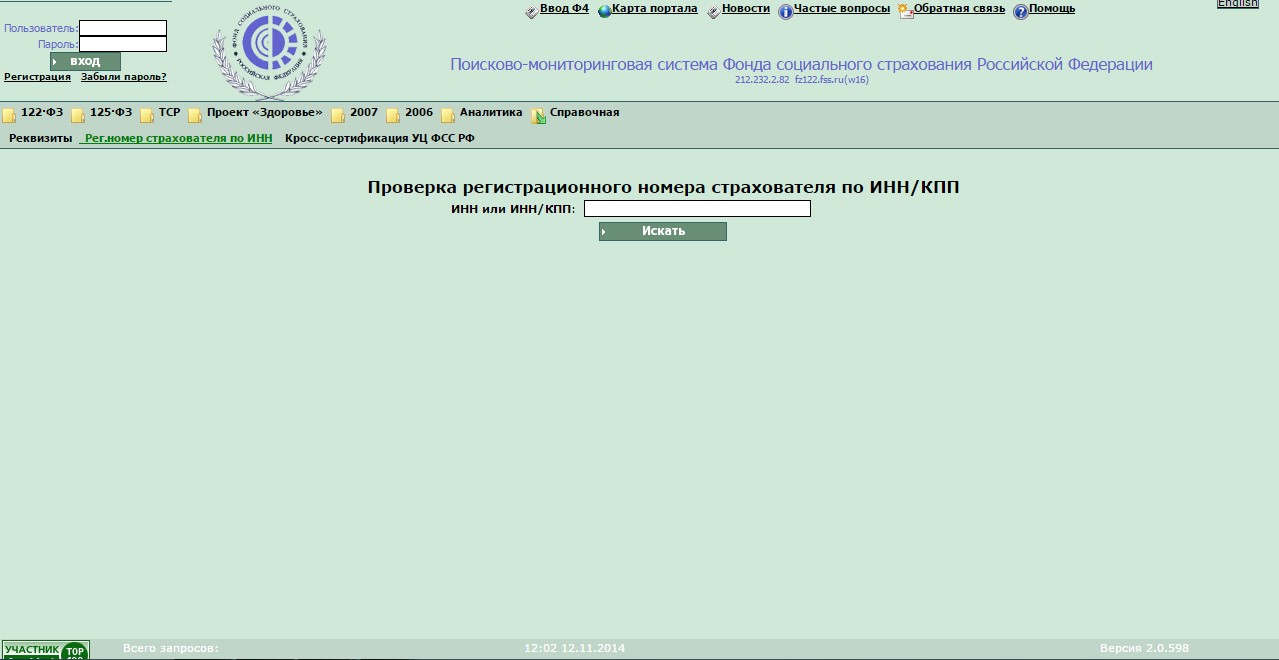Click the info icon beside Частые вопросы
This screenshot has width=1279, height=660.
(x=785, y=11)
